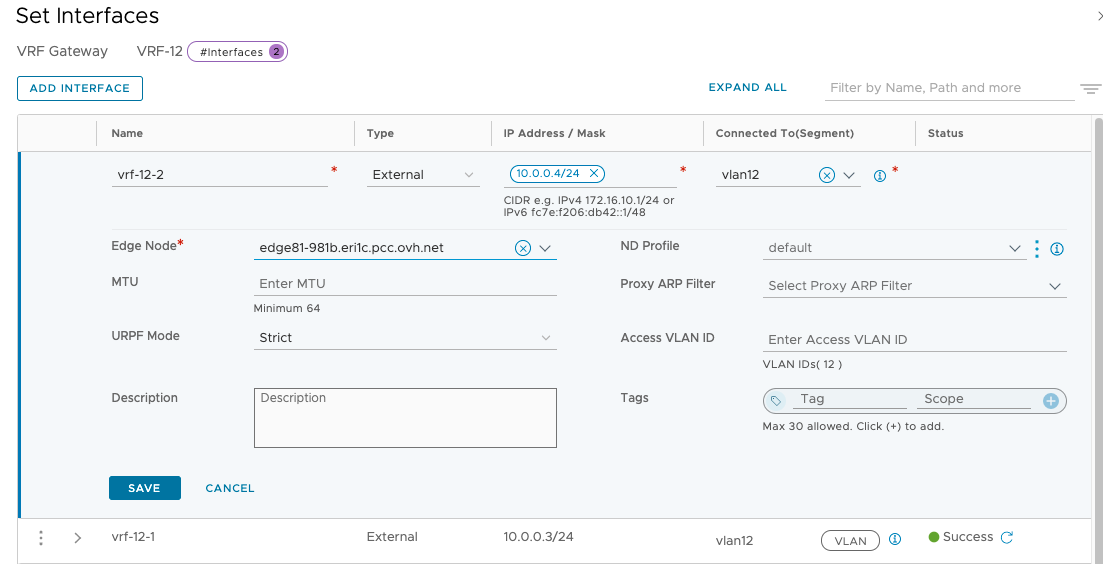
Task: Click Expand All link
Action: 747,88
